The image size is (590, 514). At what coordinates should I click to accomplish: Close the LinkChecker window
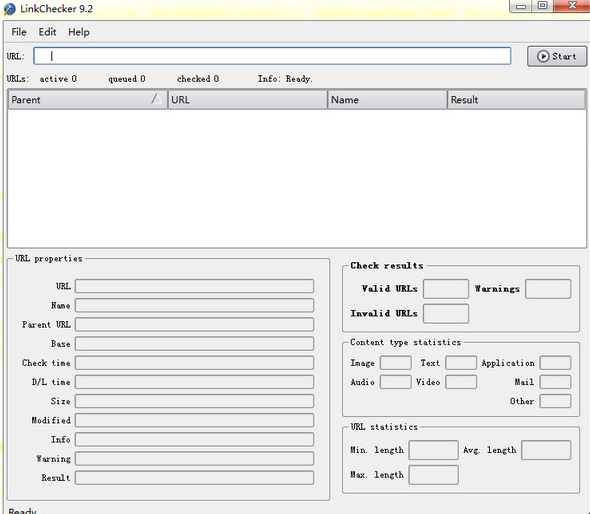[572, 6]
